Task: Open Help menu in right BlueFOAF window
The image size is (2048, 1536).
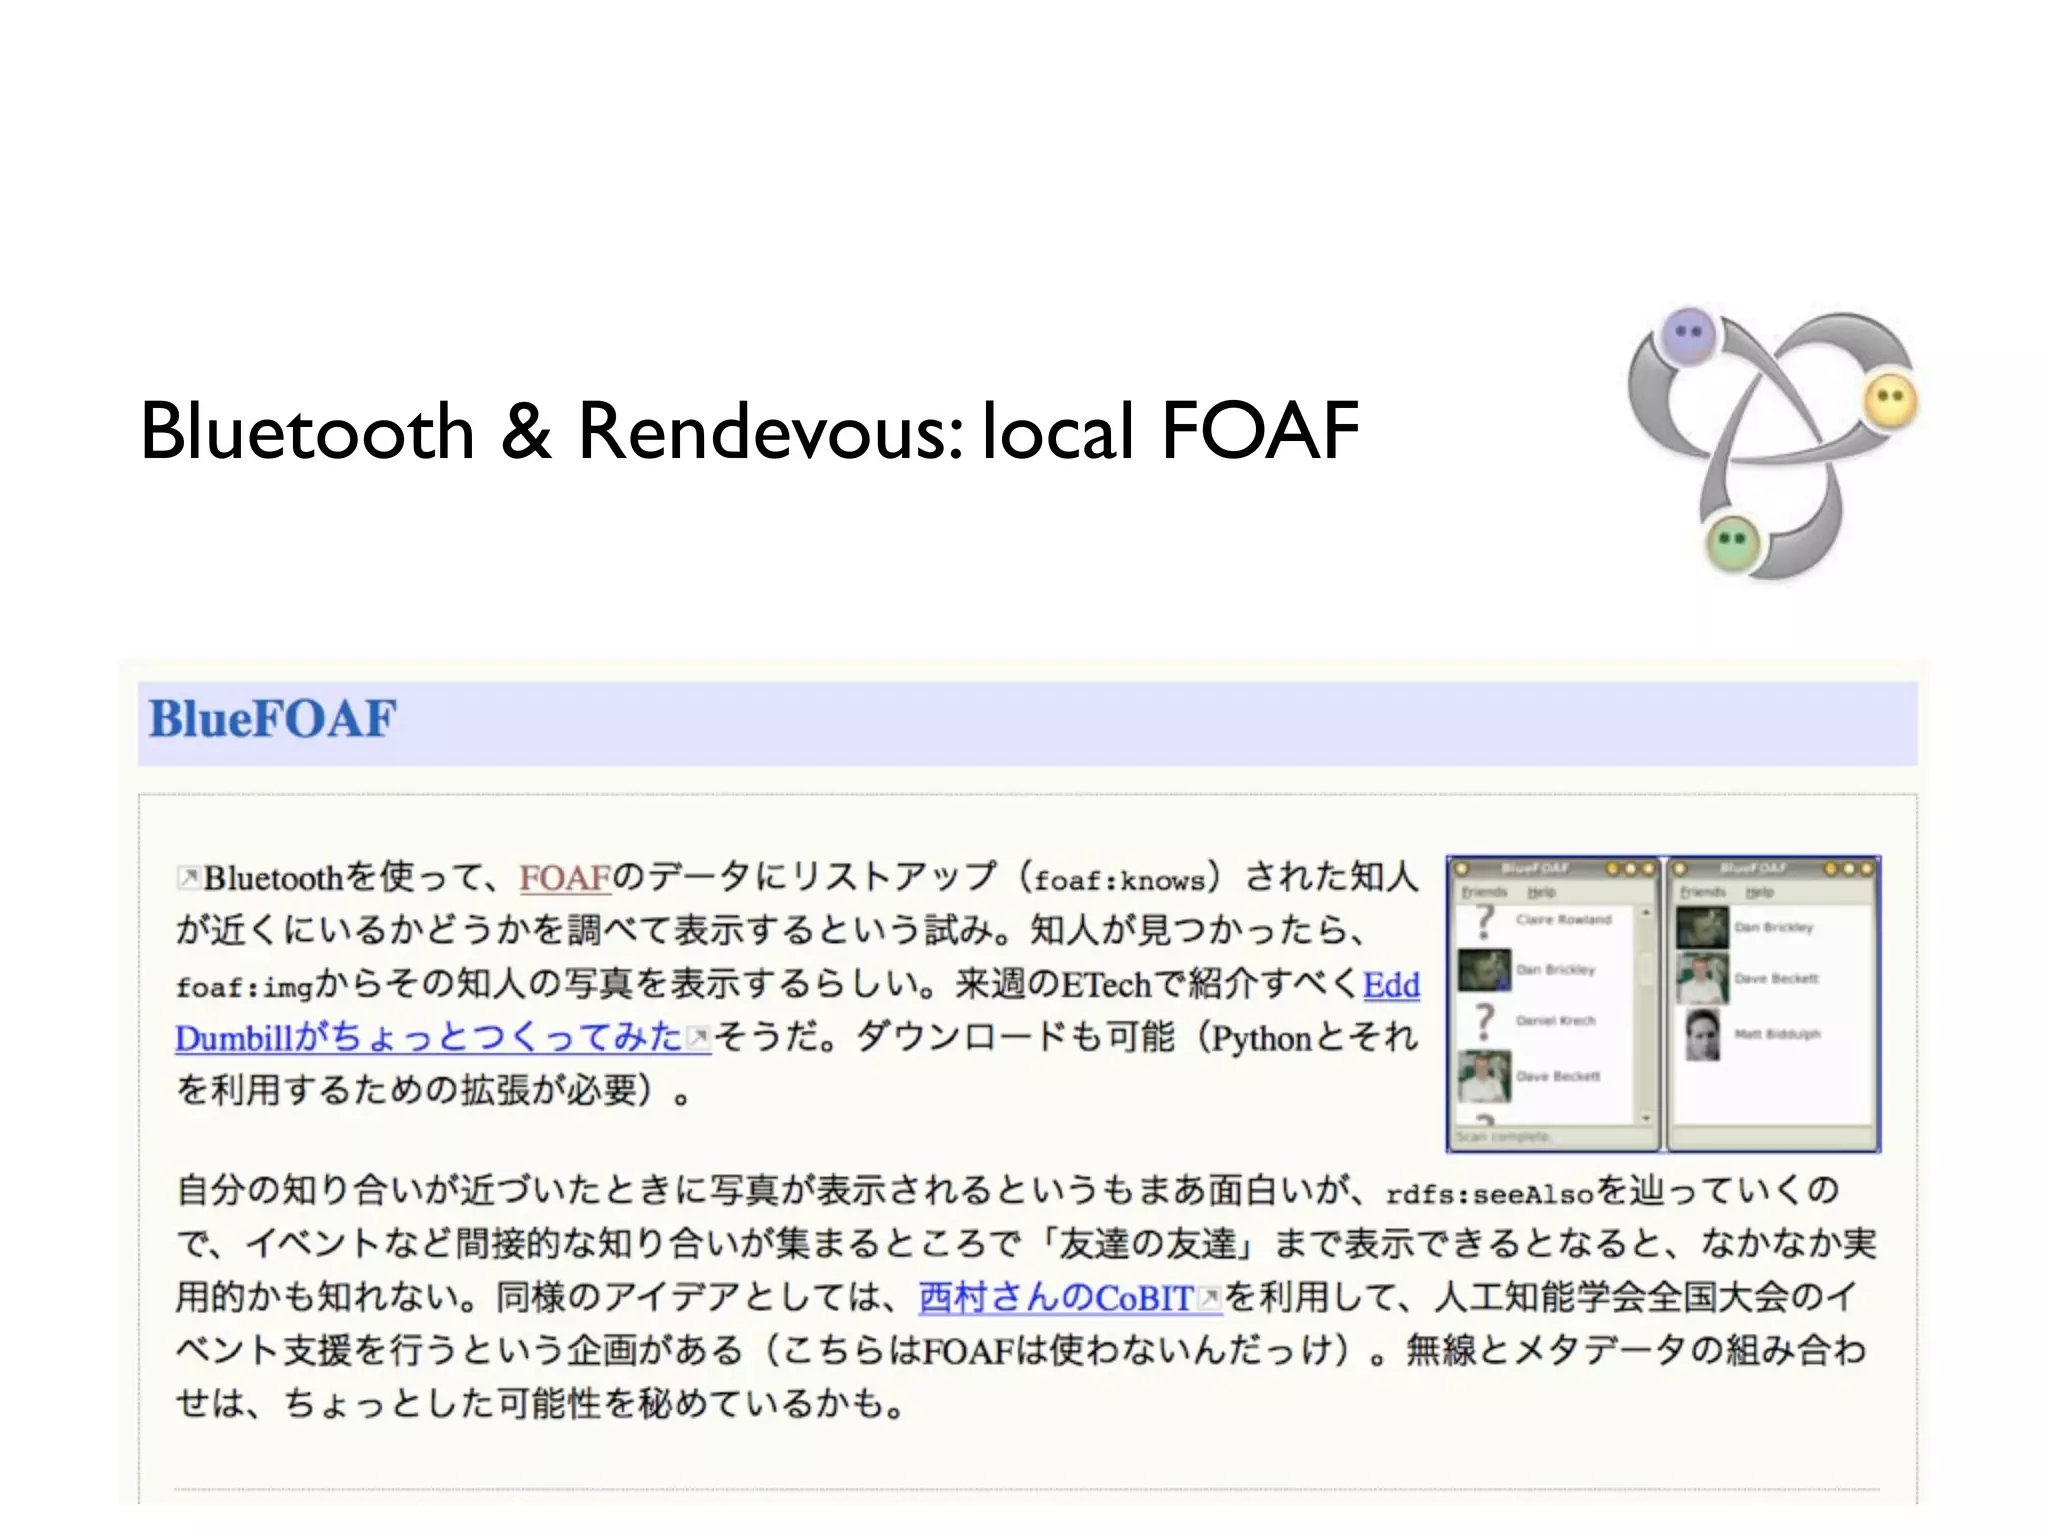Action: point(1759,892)
